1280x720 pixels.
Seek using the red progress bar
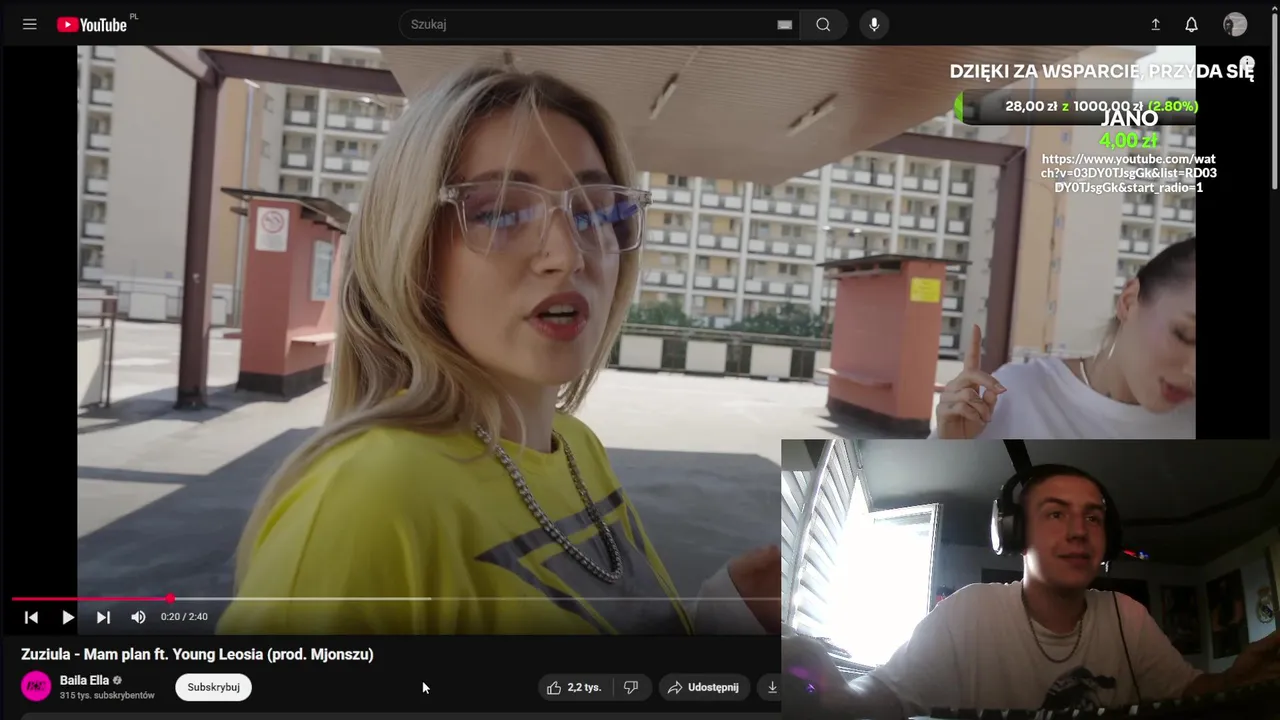click(x=396, y=599)
